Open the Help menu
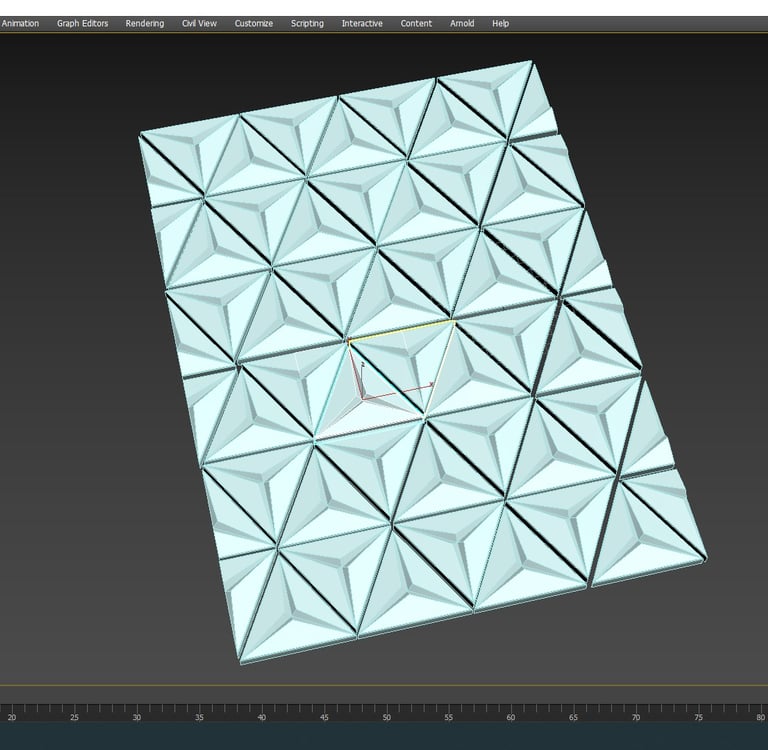768x750 pixels. pos(500,23)
